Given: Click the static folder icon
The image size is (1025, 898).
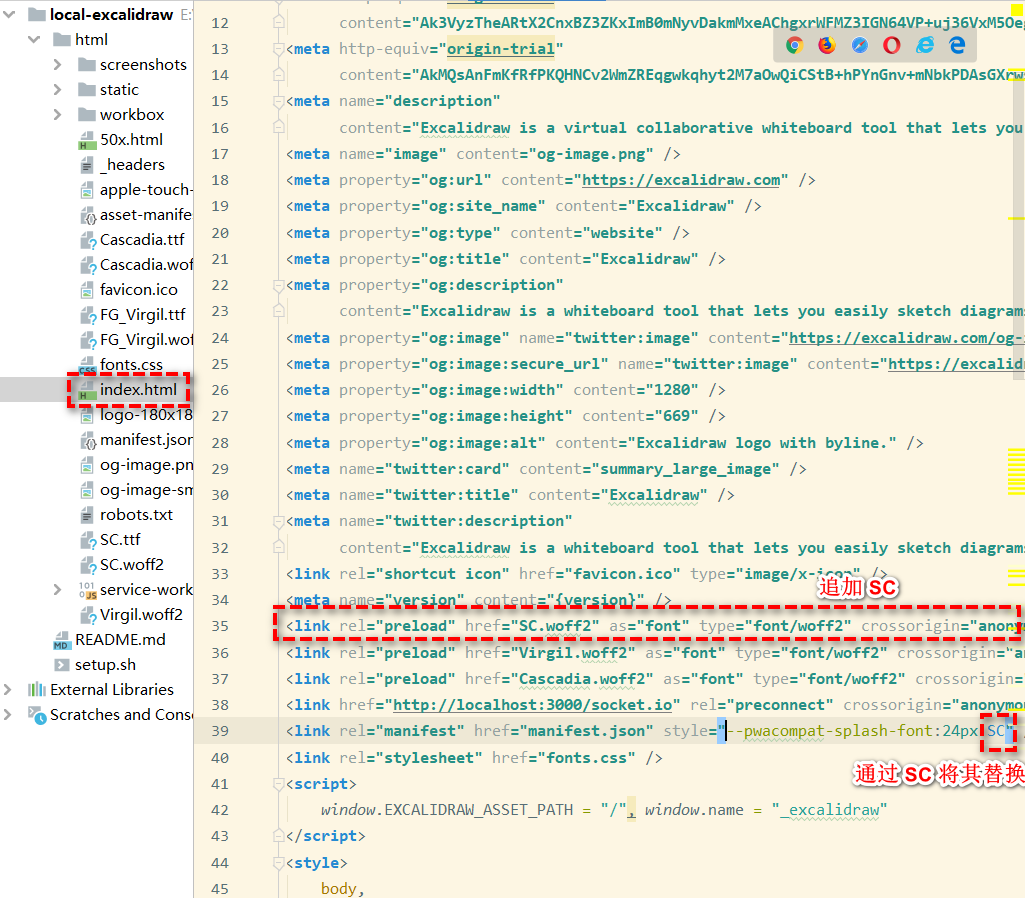Looking at the screenshot, I should (x=86, y=90).
